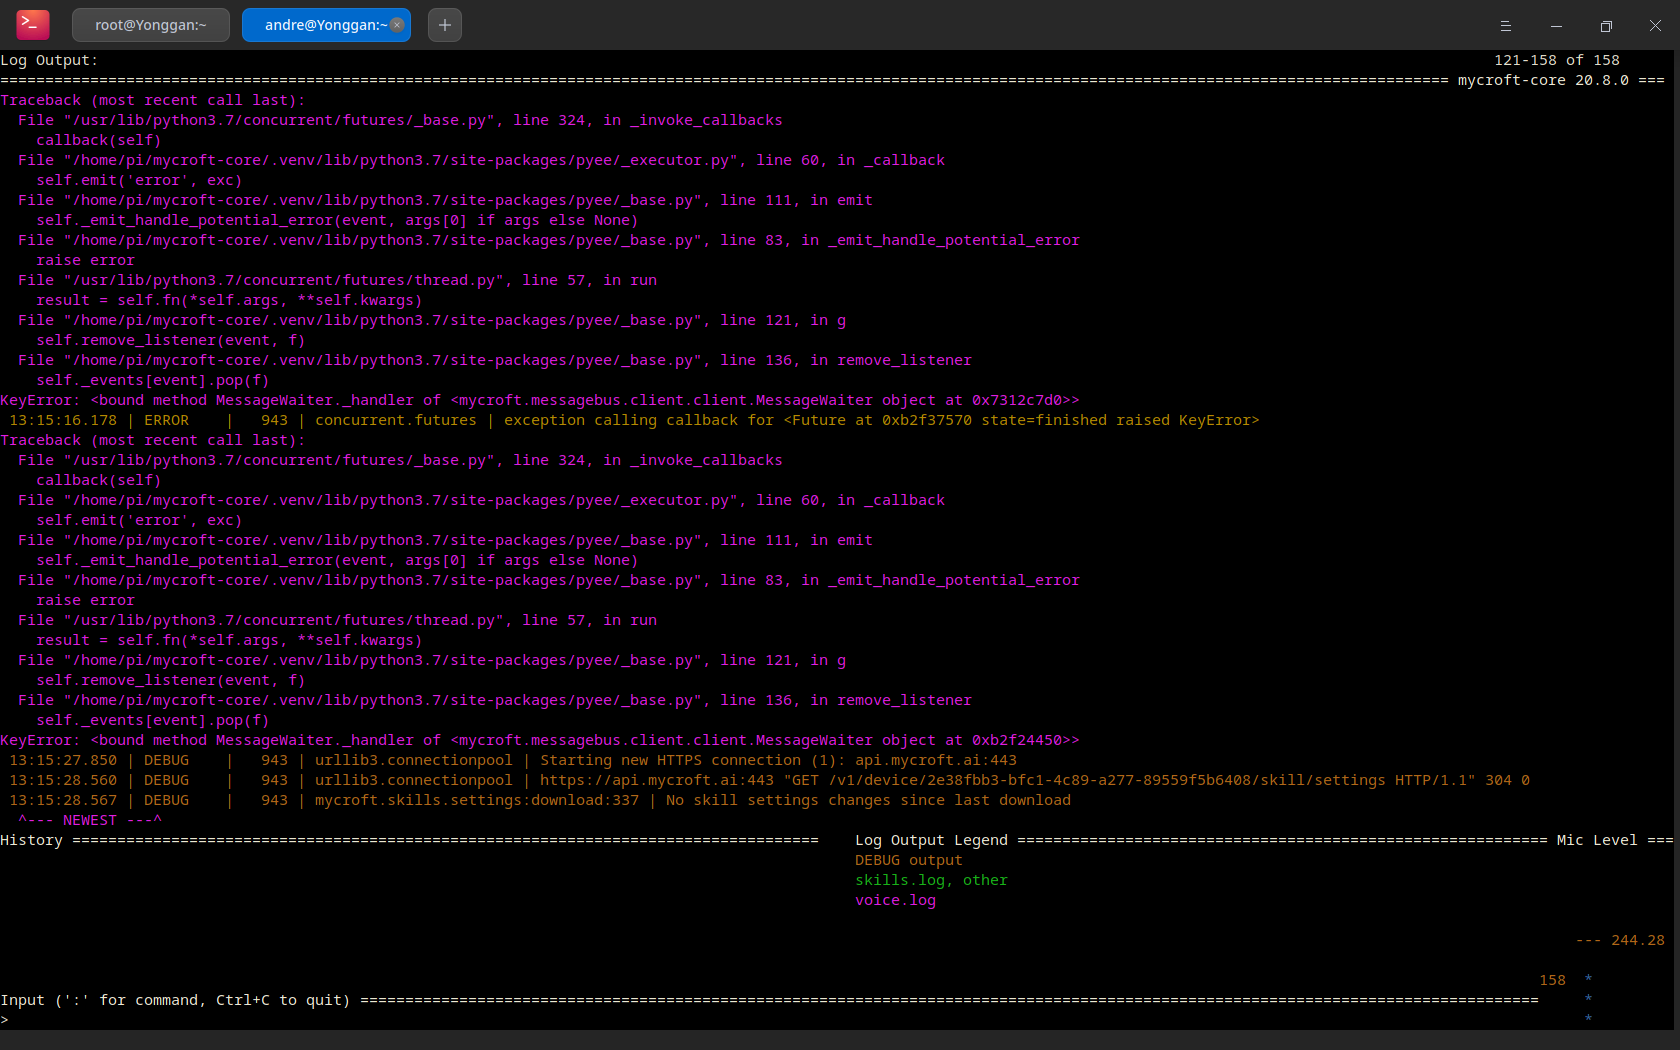This screenshot has width=1680, height=1050.
Task: Switch to the andre@Yonggan:~ tab
Action: point(326,25)
